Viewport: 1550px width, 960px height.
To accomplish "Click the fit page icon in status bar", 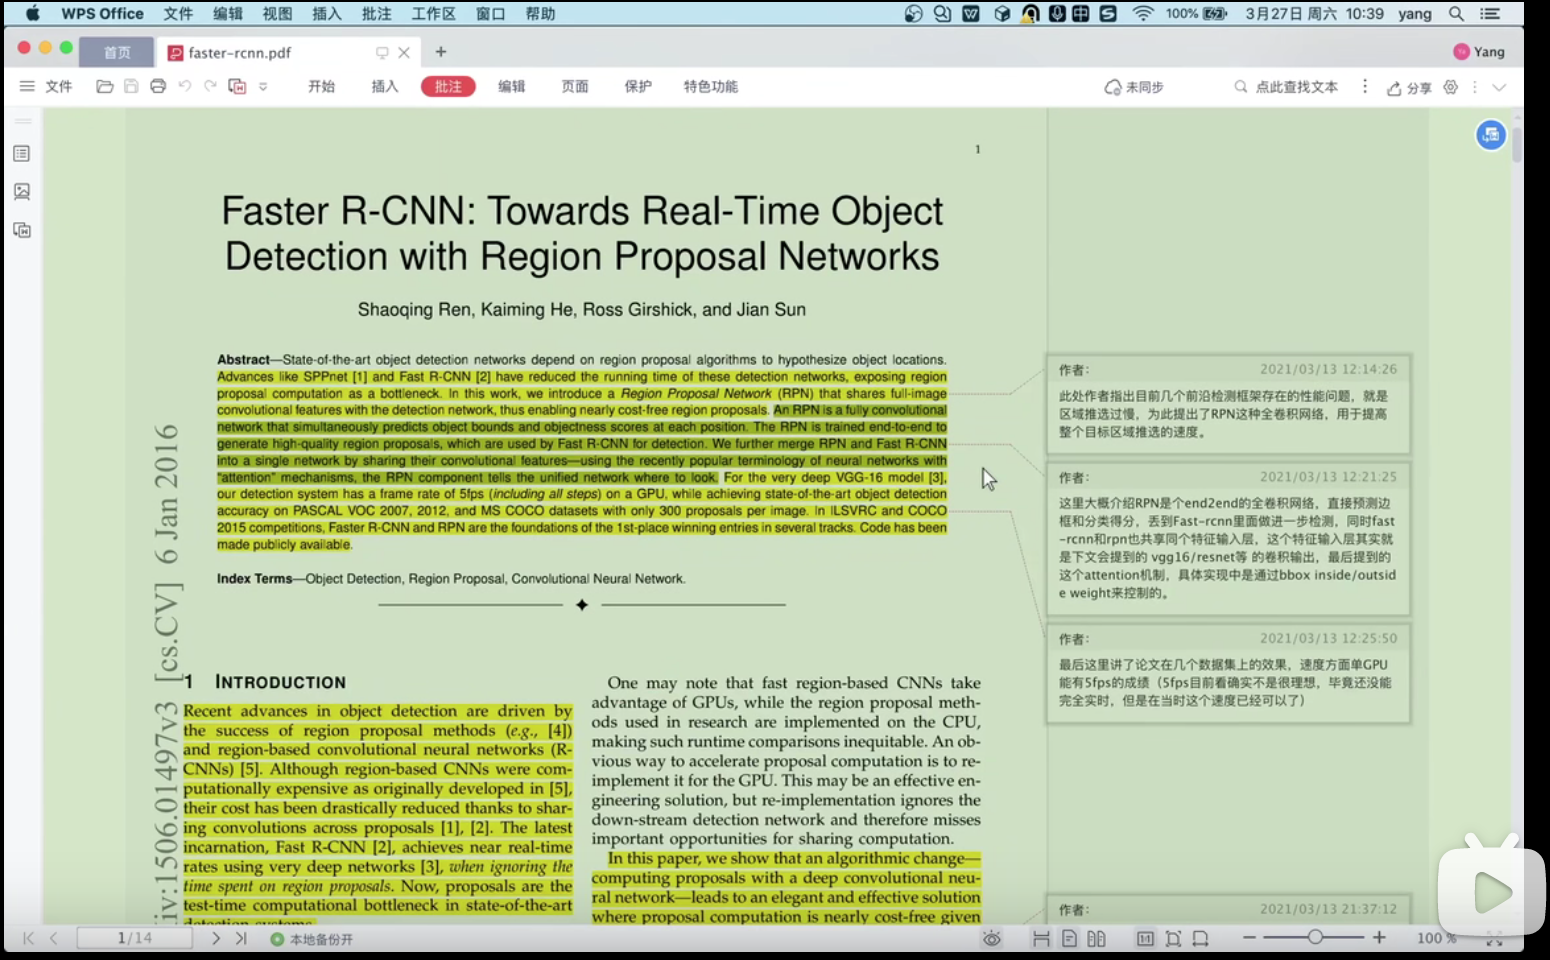I will pos(1173,938).
